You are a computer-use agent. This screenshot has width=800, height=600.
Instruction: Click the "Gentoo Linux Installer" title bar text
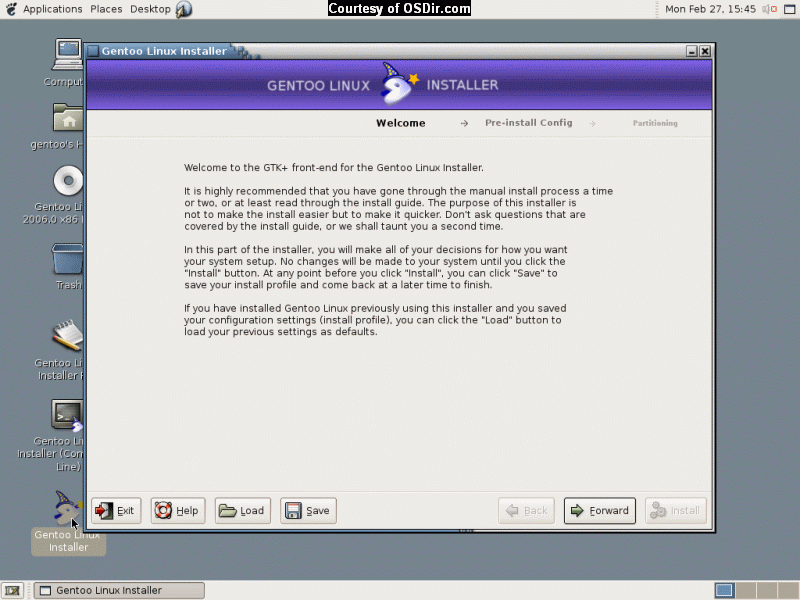(x=164, y=51)
